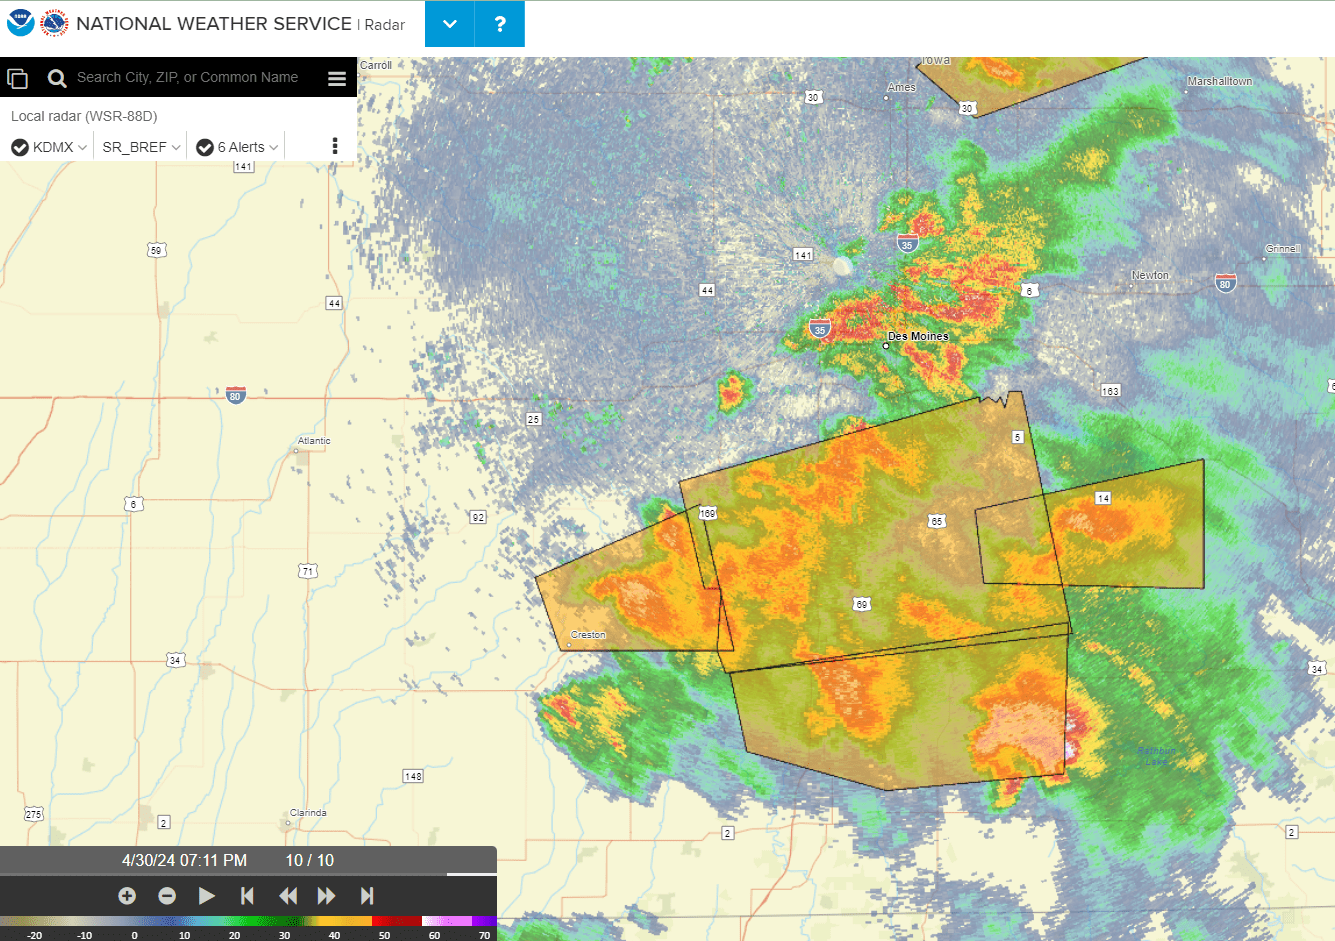Step back one radar frame

[x=288, y=896]
